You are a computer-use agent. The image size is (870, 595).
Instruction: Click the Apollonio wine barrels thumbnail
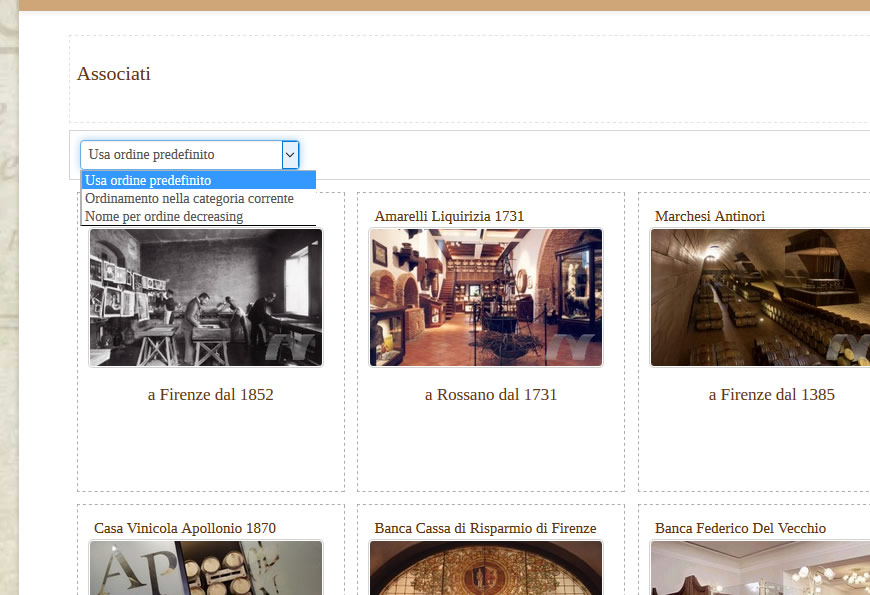(x=206, y=568)
